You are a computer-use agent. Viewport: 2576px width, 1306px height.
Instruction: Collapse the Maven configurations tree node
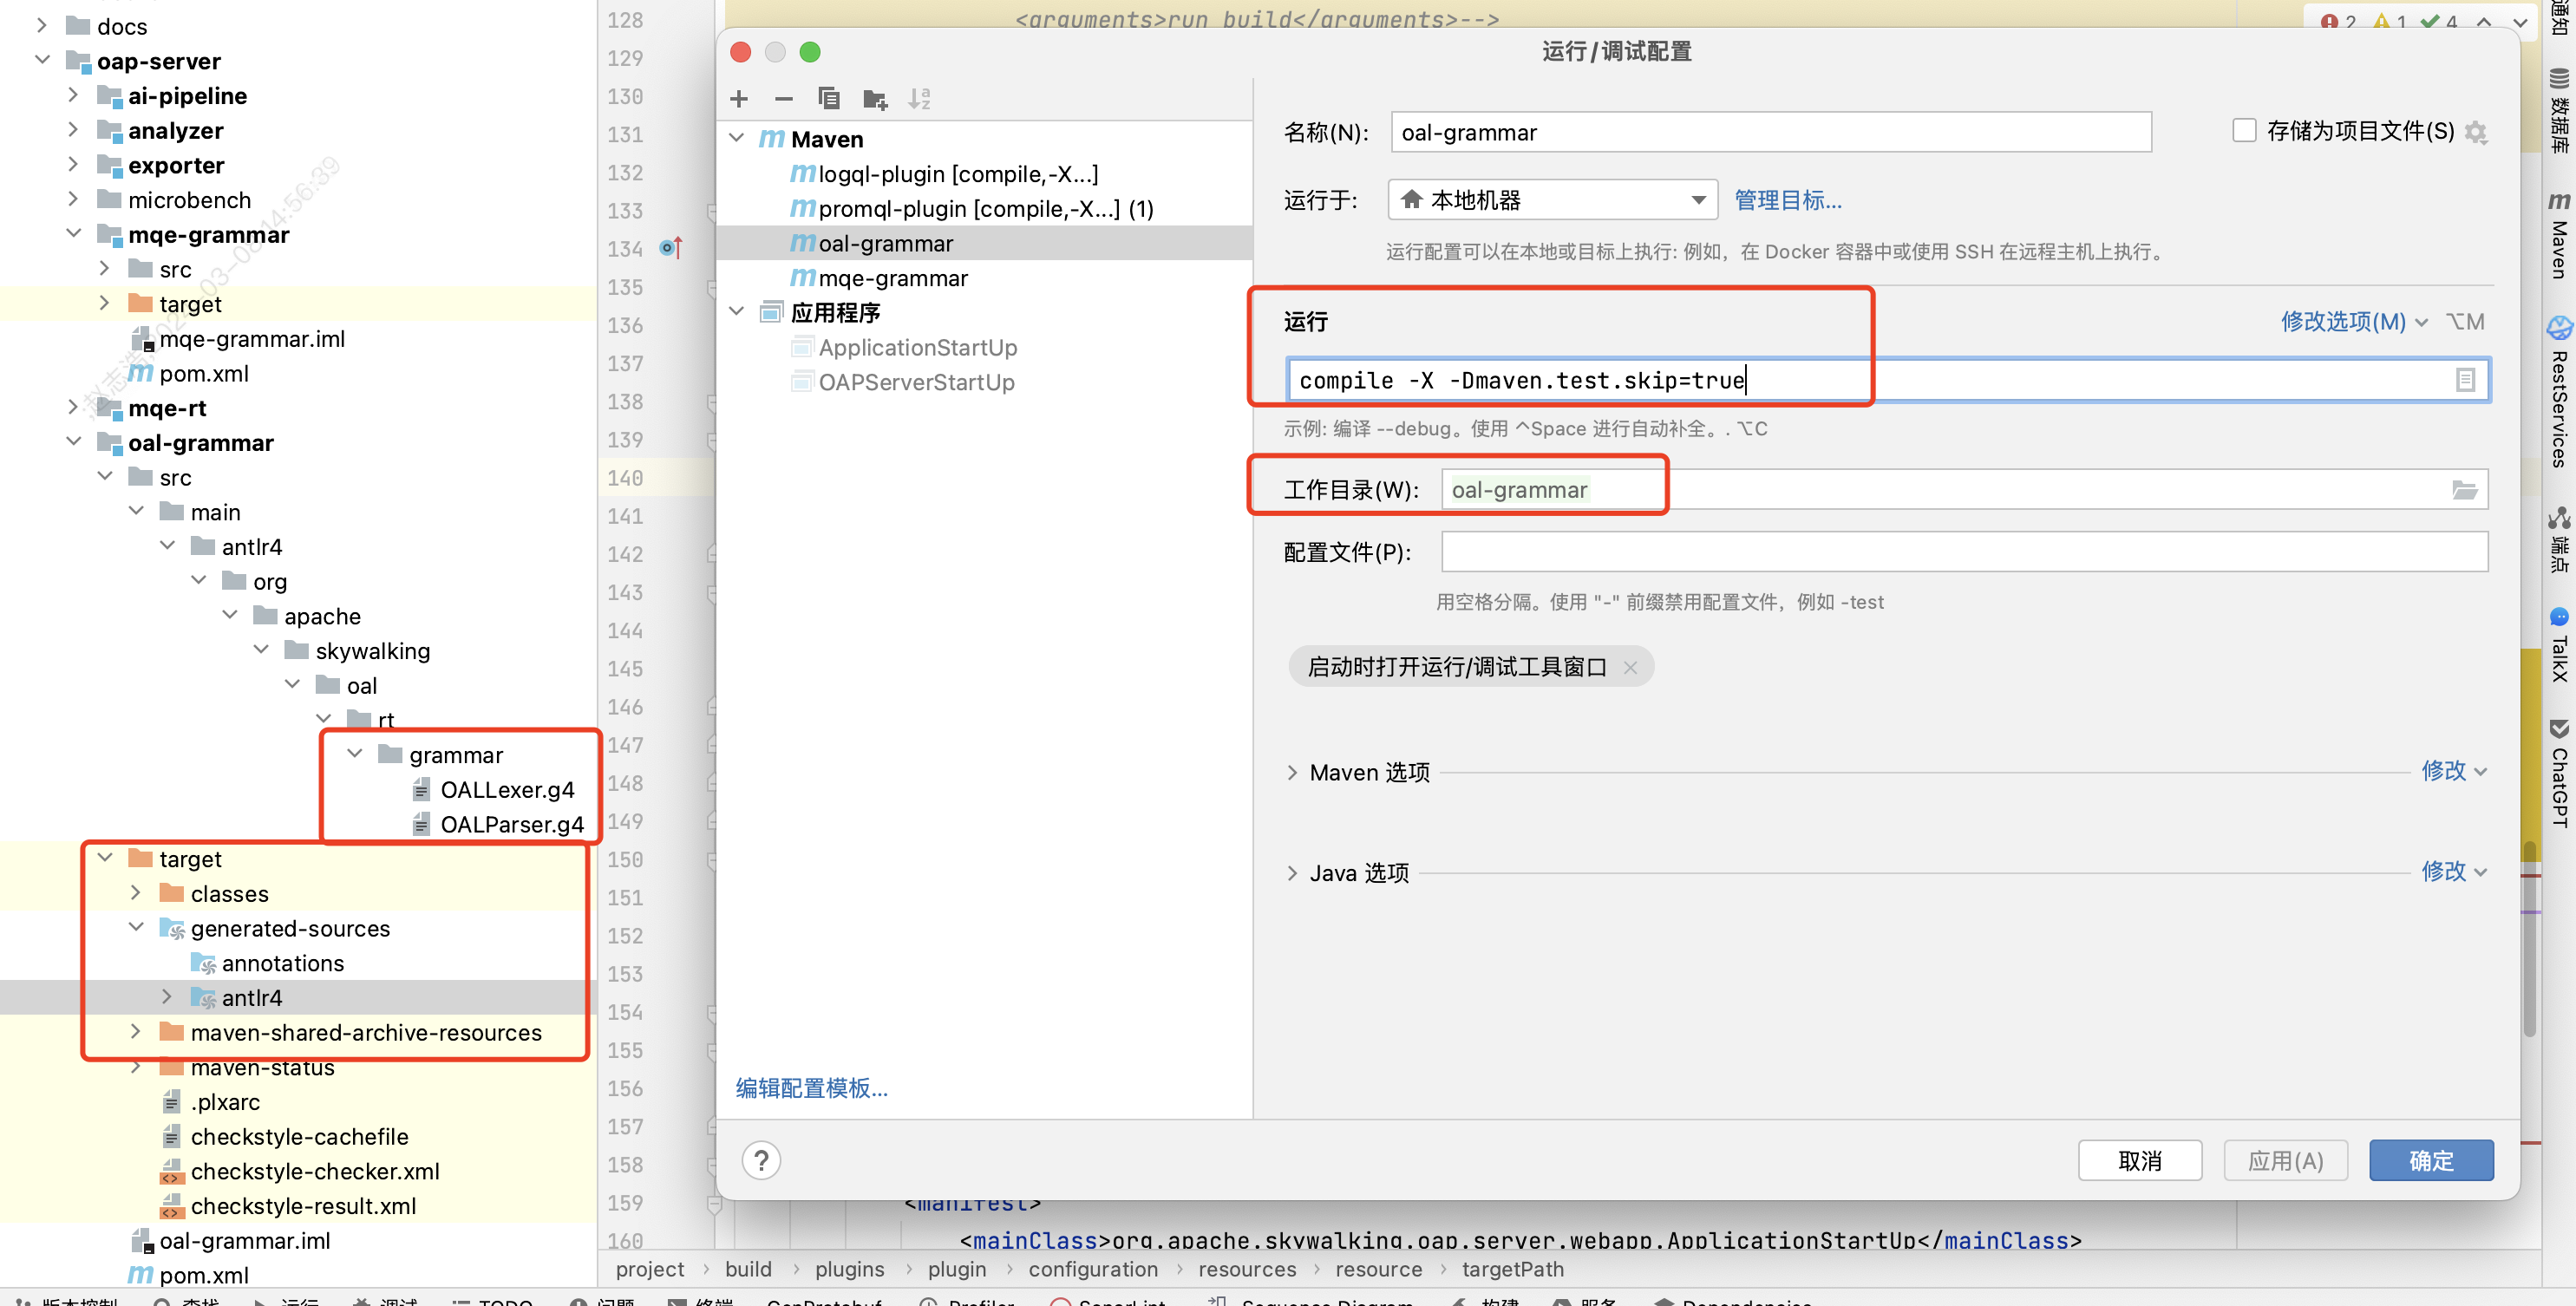737,138
